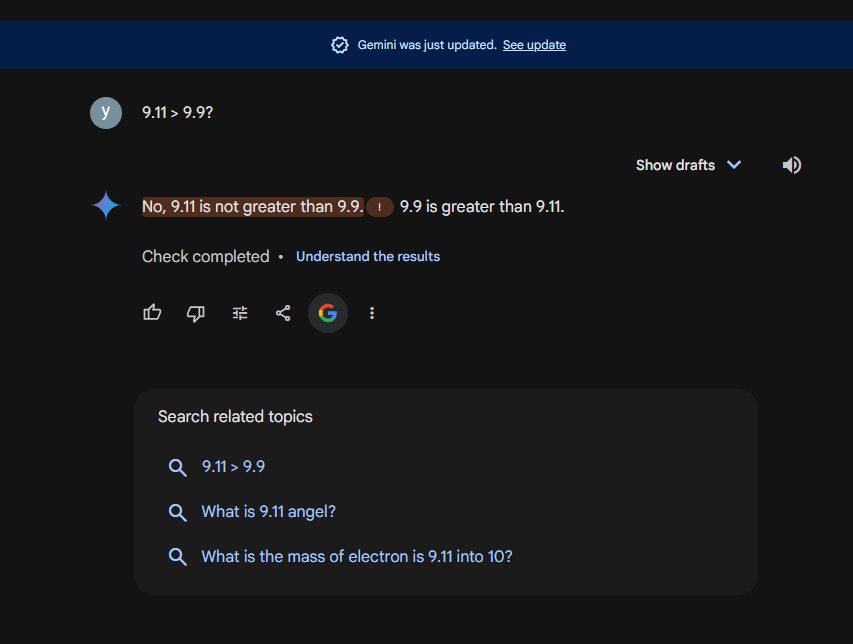Screen dimensions: 853x644
Task: Click the thumbs down bad response icon
Action: point(196,313)
